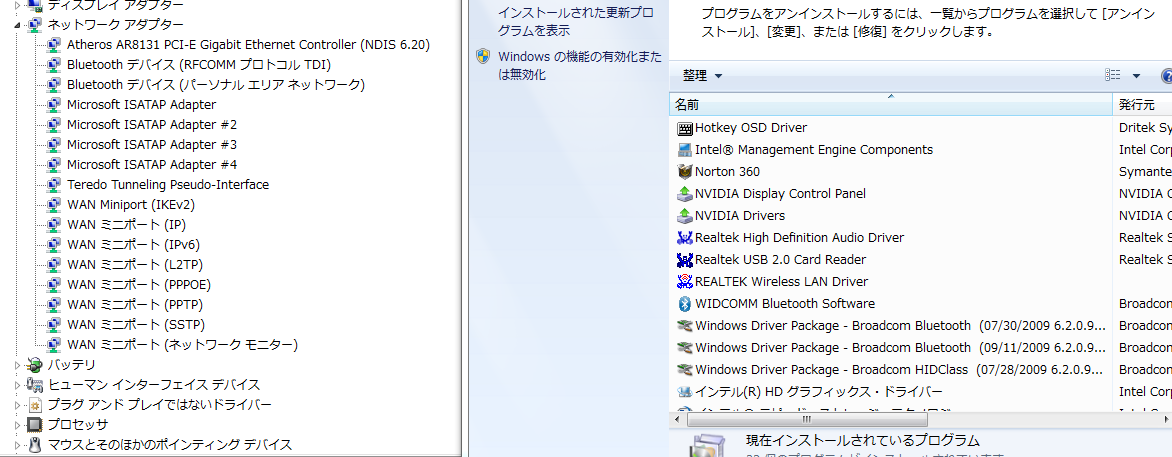Select WAN ミニポート (IP) entry
This screenshot has width=1172, height=457.
126,225
